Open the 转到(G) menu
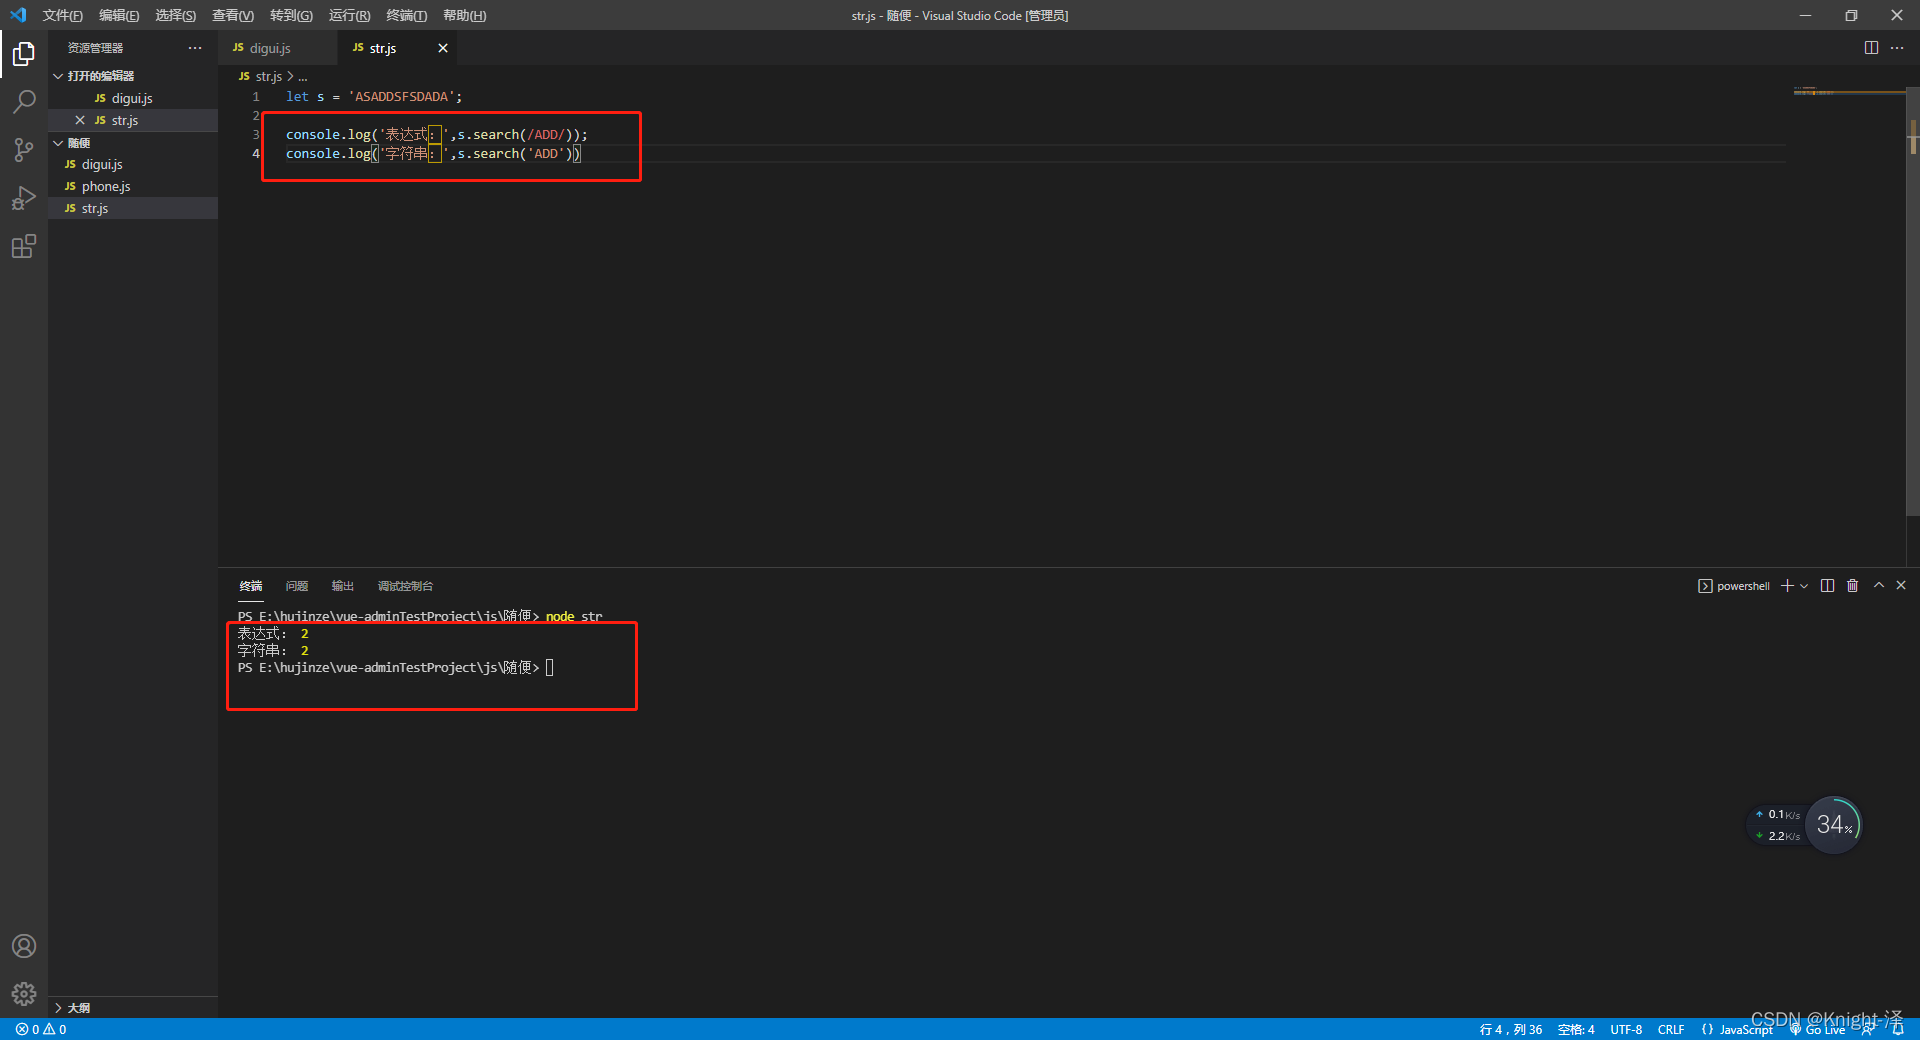This screenshot has height=1040, width=1920. pyautogui.click(x=291, y=15)
